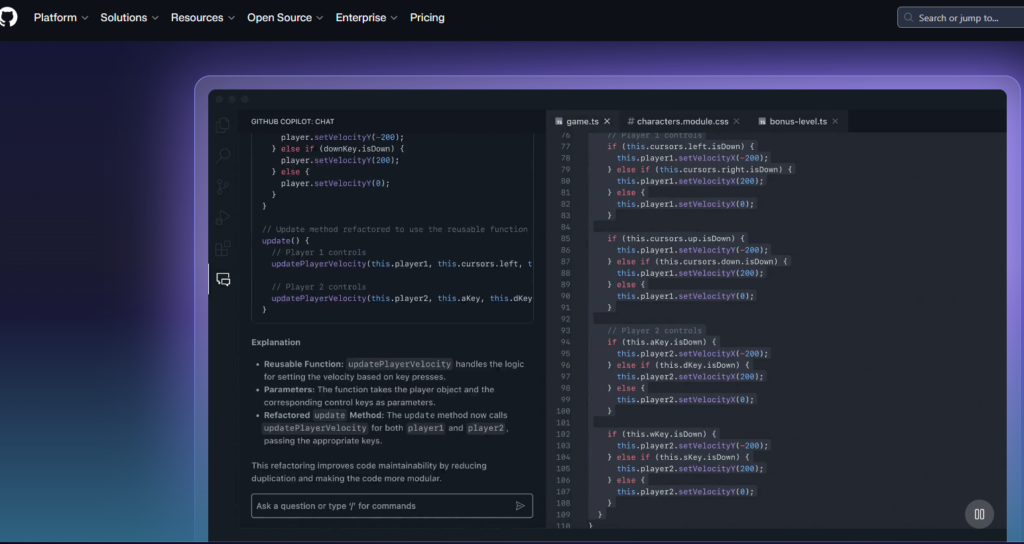This screenshot has height=544, width=1024.
Task: Click 'player2' inline code chip in explanation
Action: pos(486,428)
